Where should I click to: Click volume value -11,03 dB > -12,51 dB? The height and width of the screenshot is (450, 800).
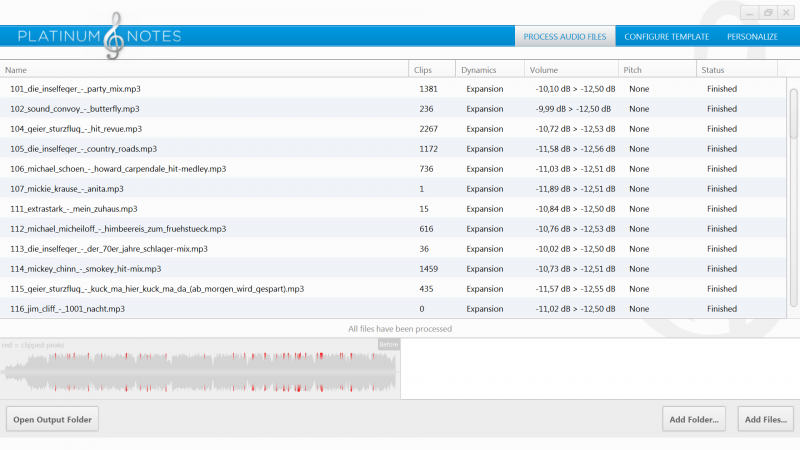(576, 168)
